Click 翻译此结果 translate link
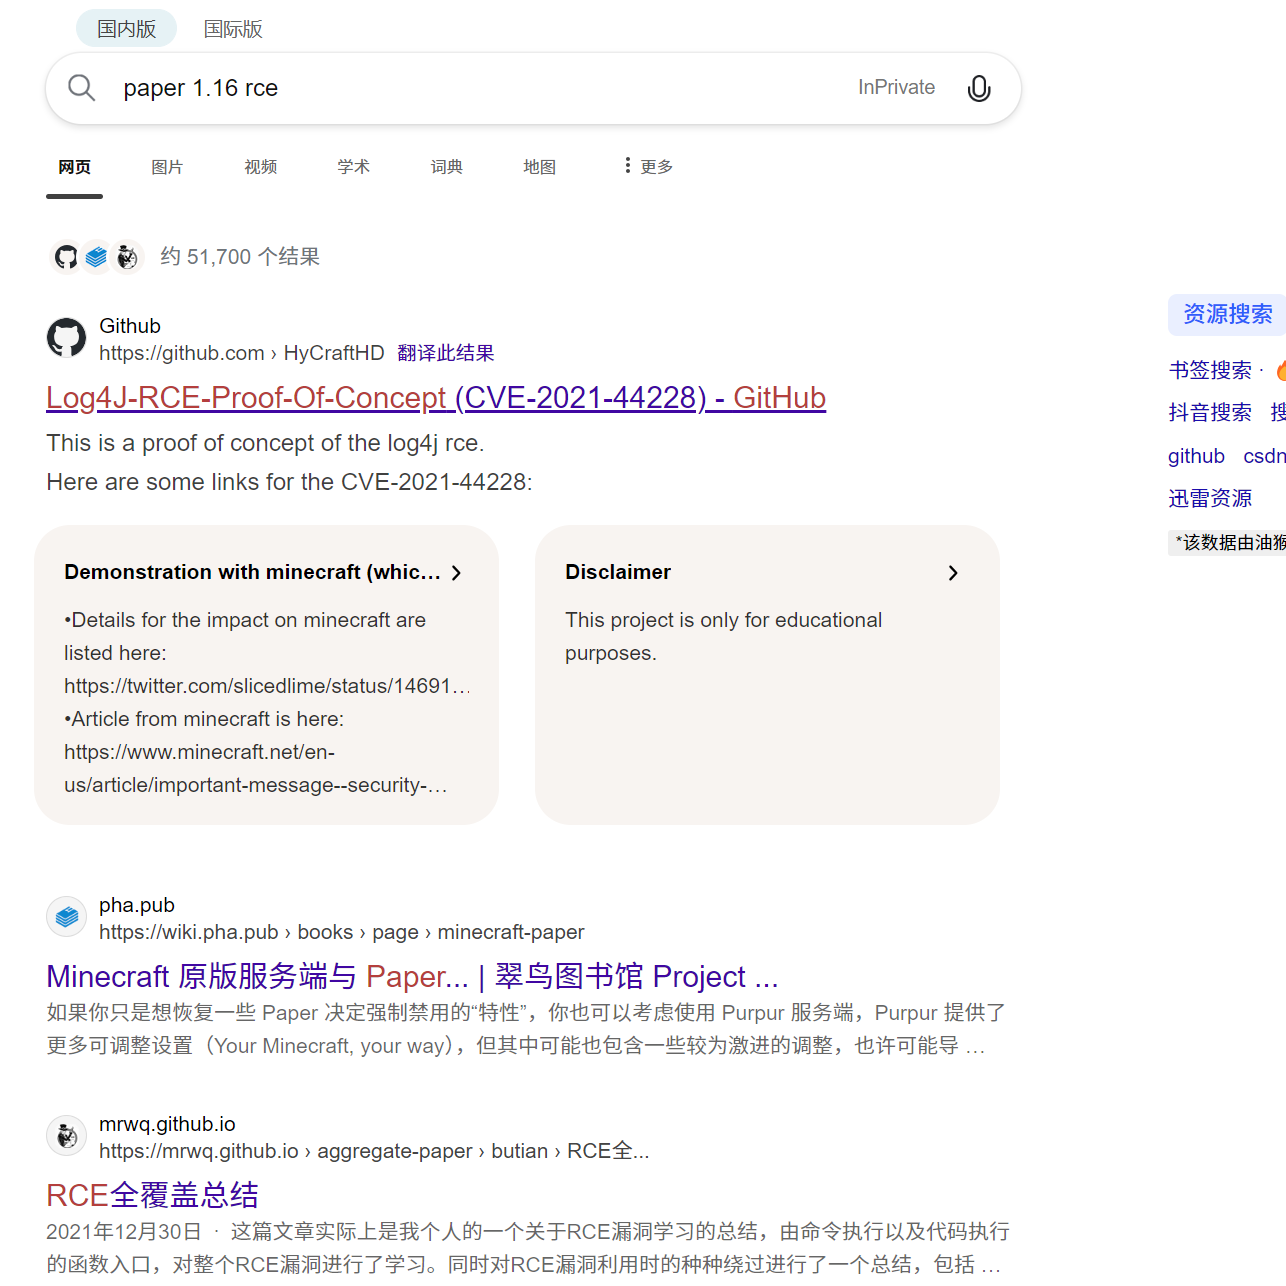This screenshot has width=1286, height=1286. pyautogui.click(x=446, y=353)
